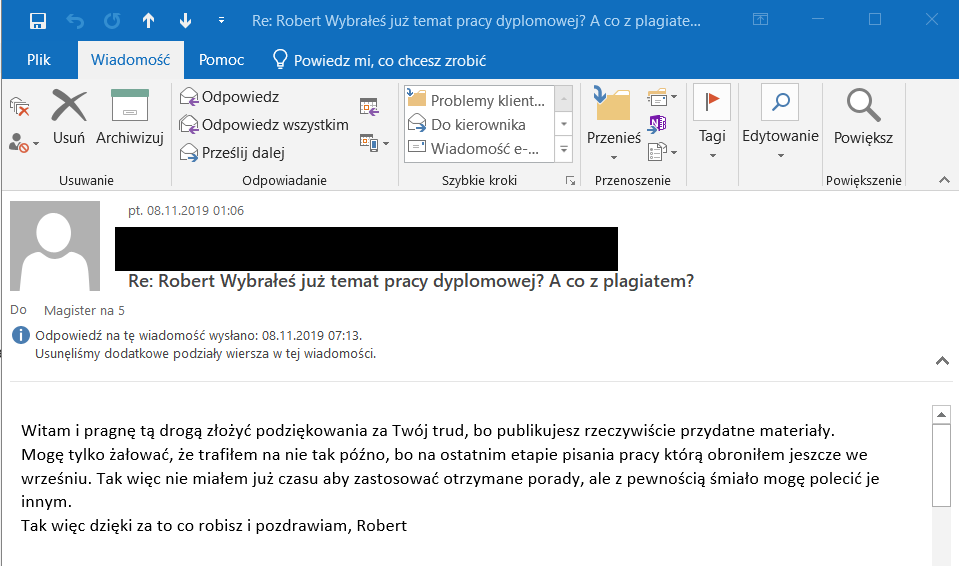Screen dimensions: 959x566
Task: Go to previous item with up arrow
Action: pyautogui.click(x=148, y=20)
